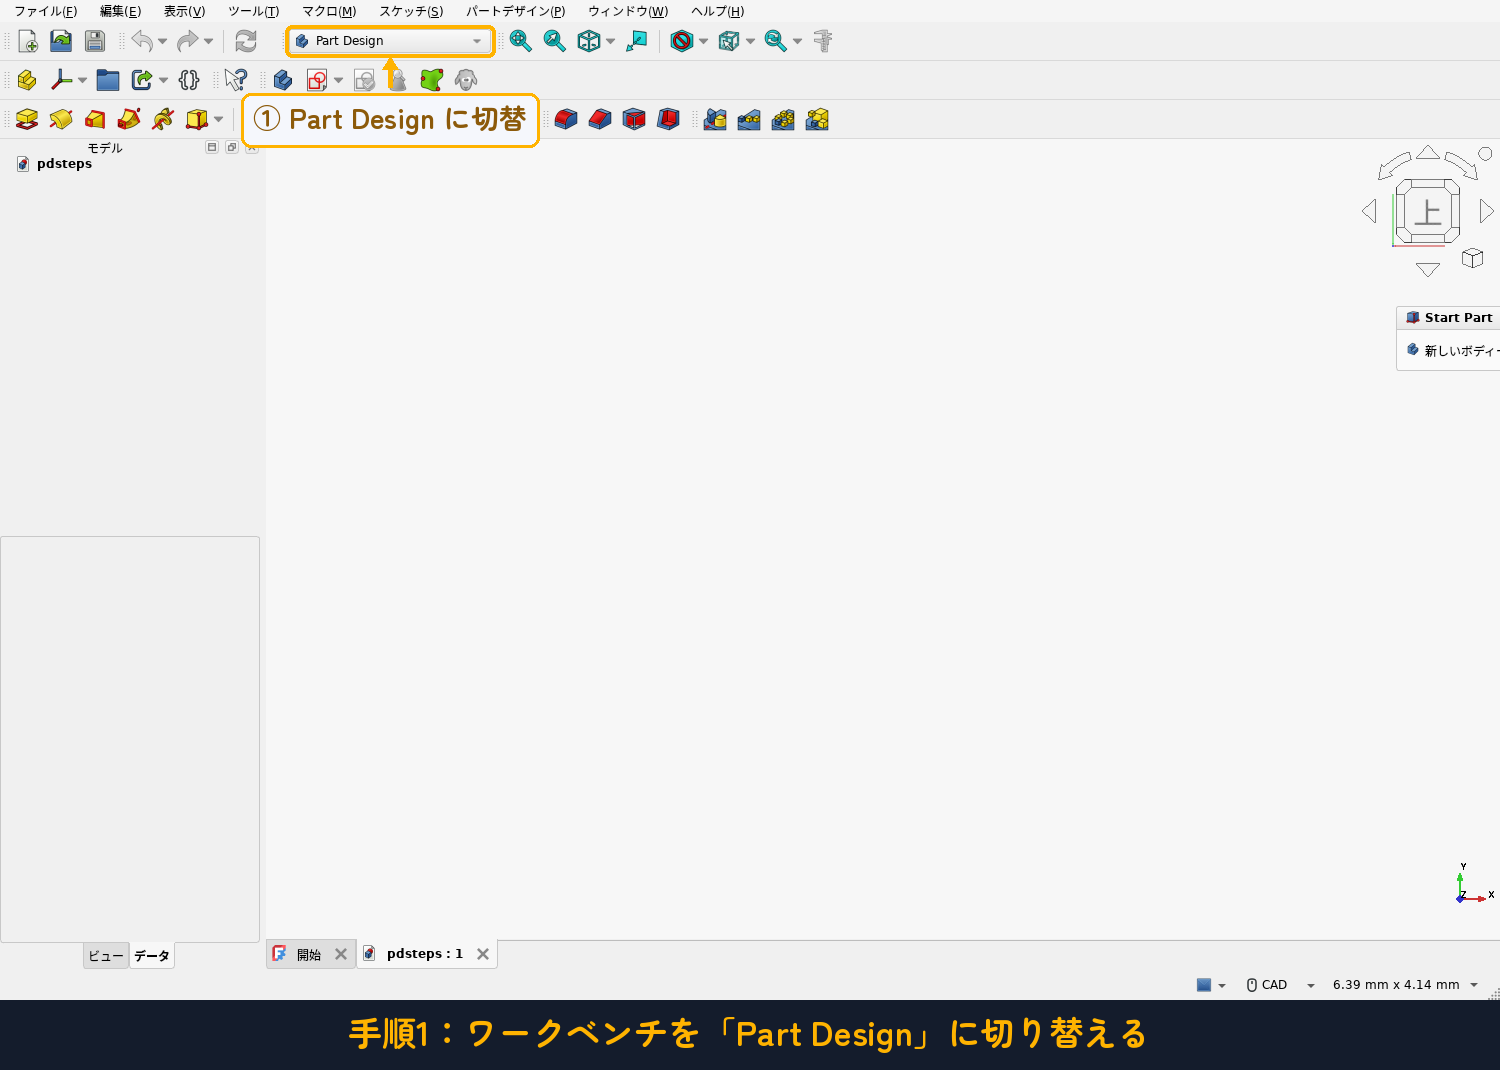Select the Additive Box primitive tool
1500x1070 pixels.
point(197,120)
